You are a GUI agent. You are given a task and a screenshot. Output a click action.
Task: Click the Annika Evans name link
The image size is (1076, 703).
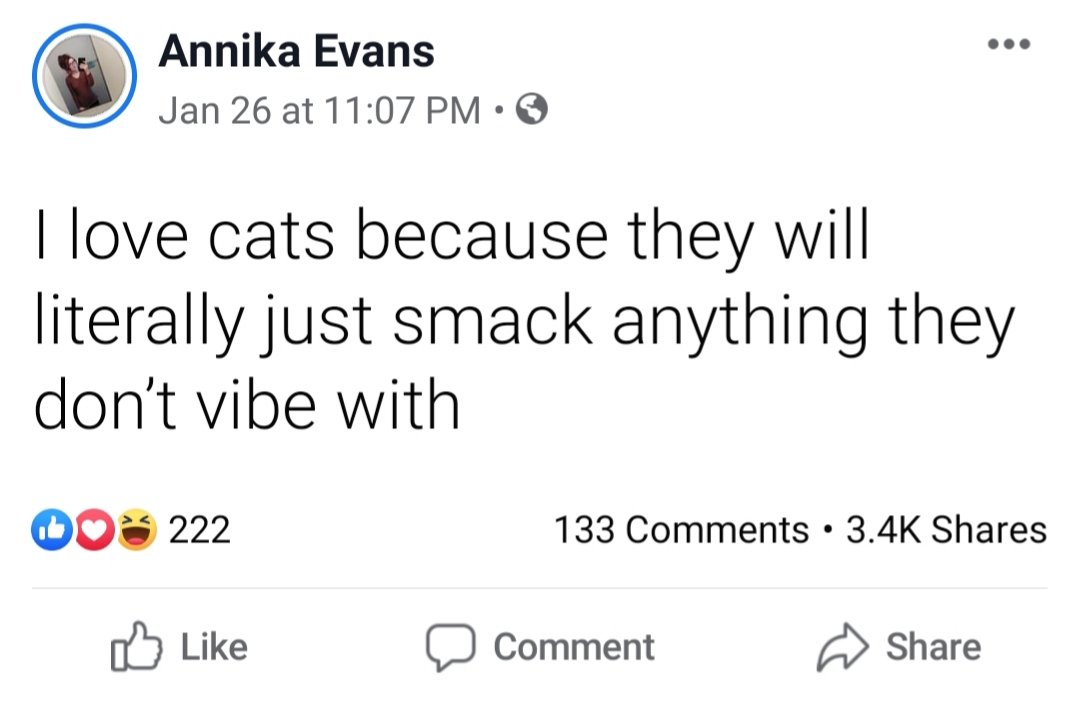pos(296,51)
